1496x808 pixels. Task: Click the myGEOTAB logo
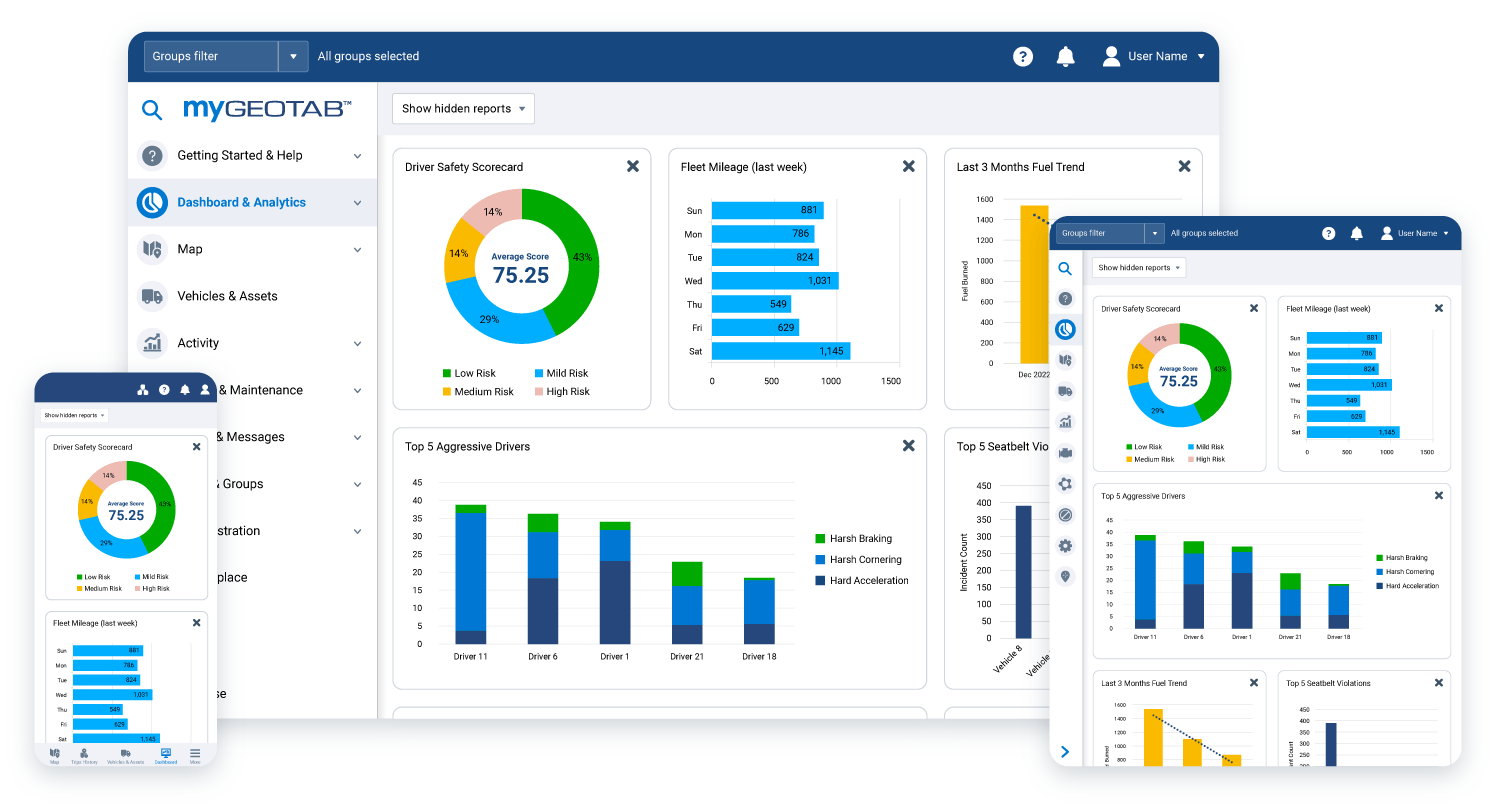click(264, 109)
